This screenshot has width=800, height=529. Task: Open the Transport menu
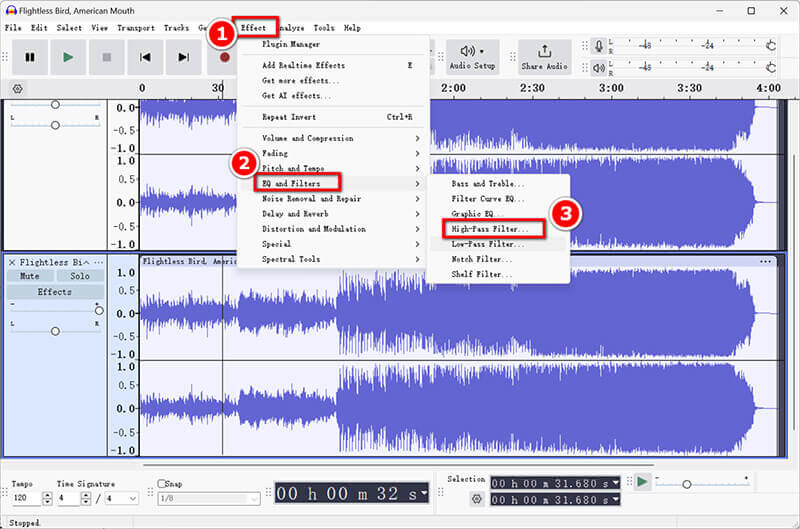click(136, 28)
